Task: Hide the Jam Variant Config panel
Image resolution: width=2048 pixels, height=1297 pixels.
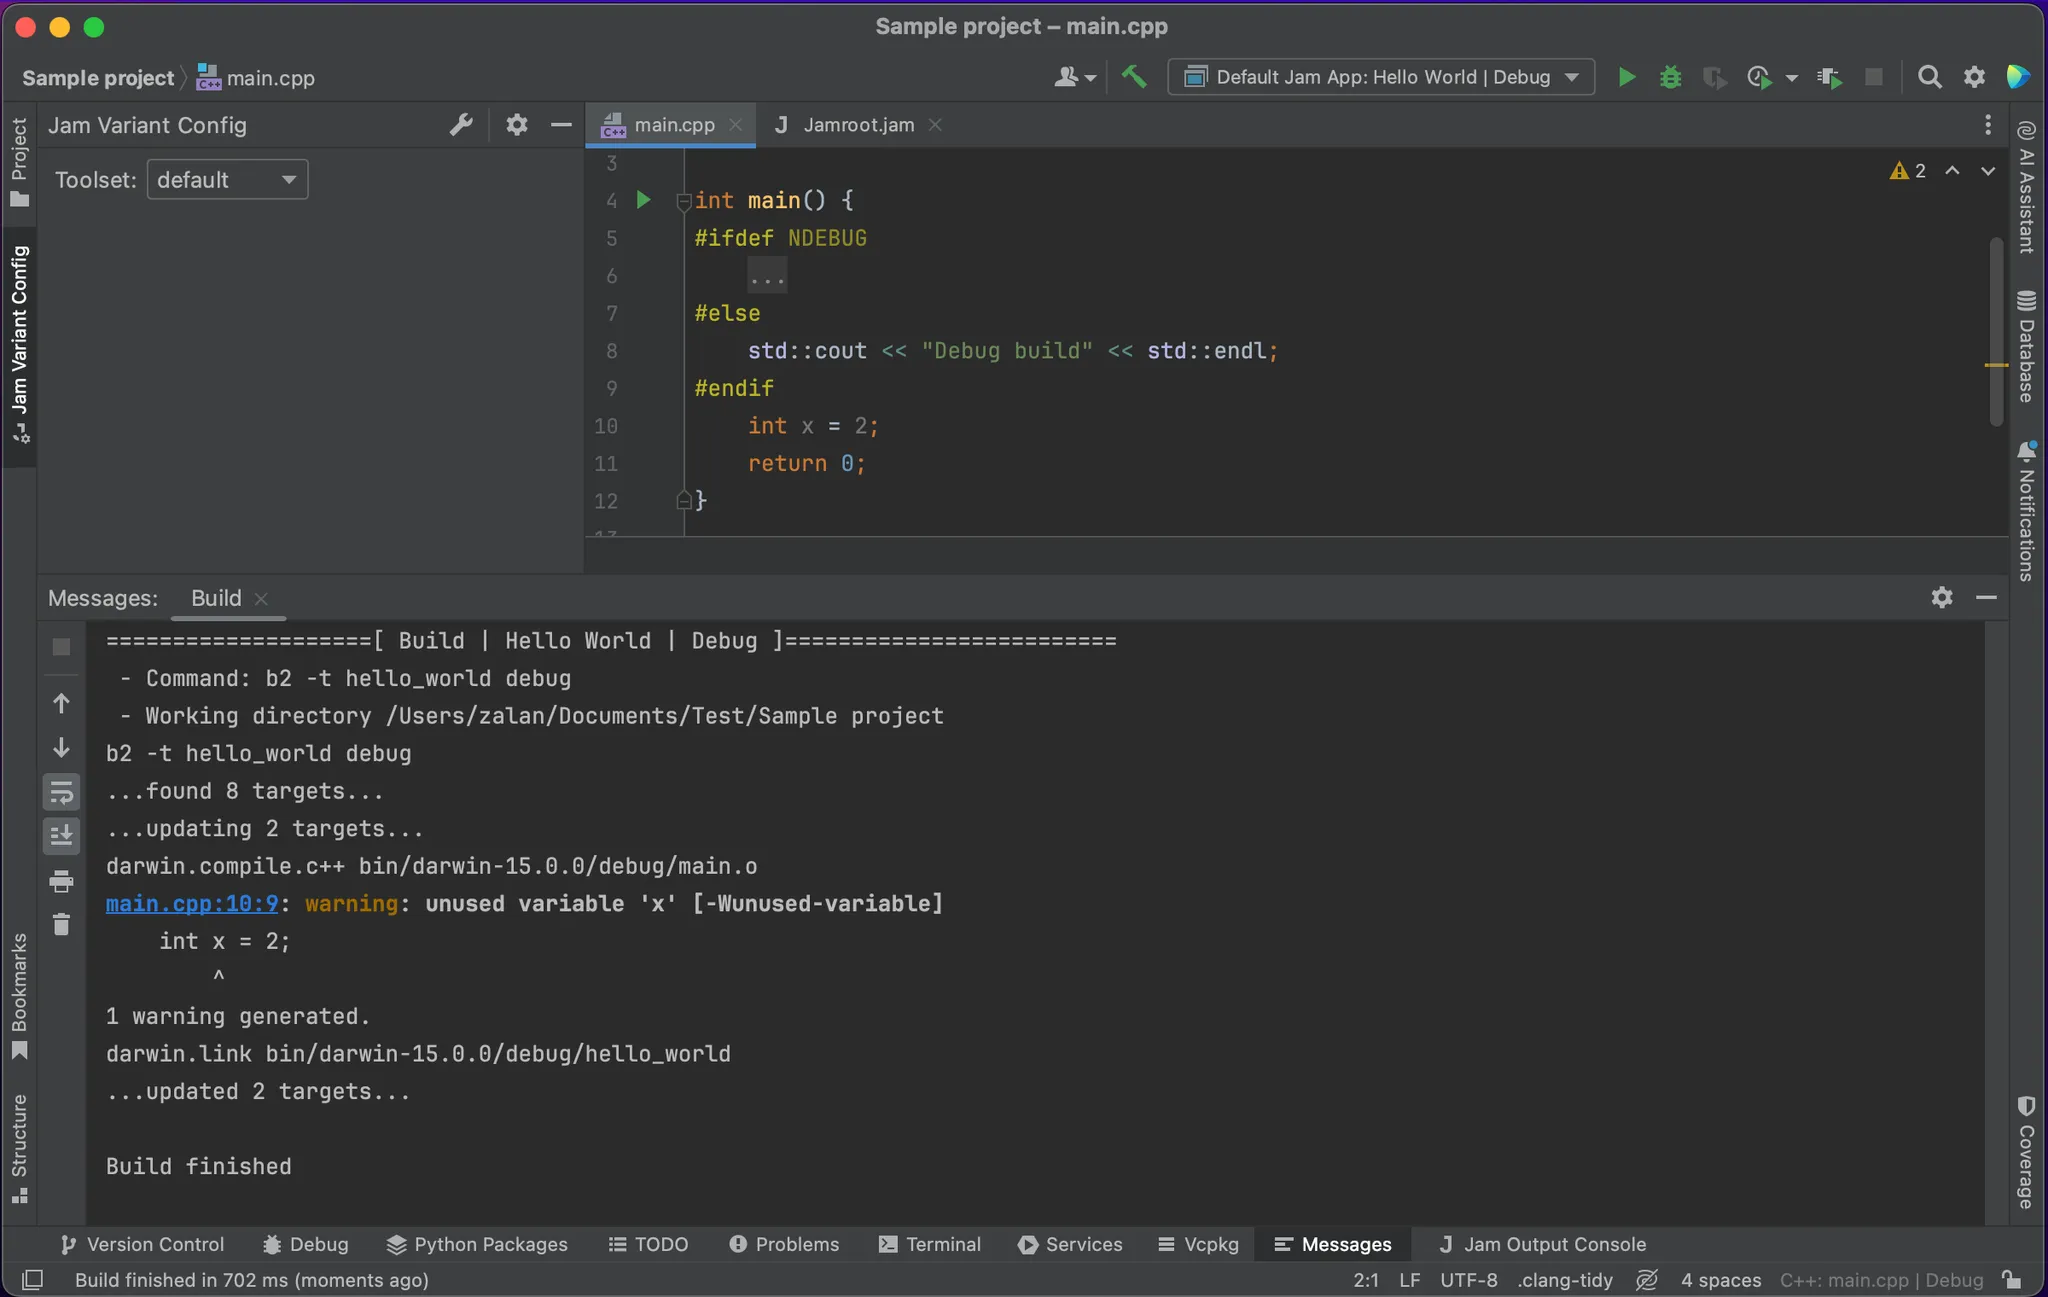Action: coord(561,125)
